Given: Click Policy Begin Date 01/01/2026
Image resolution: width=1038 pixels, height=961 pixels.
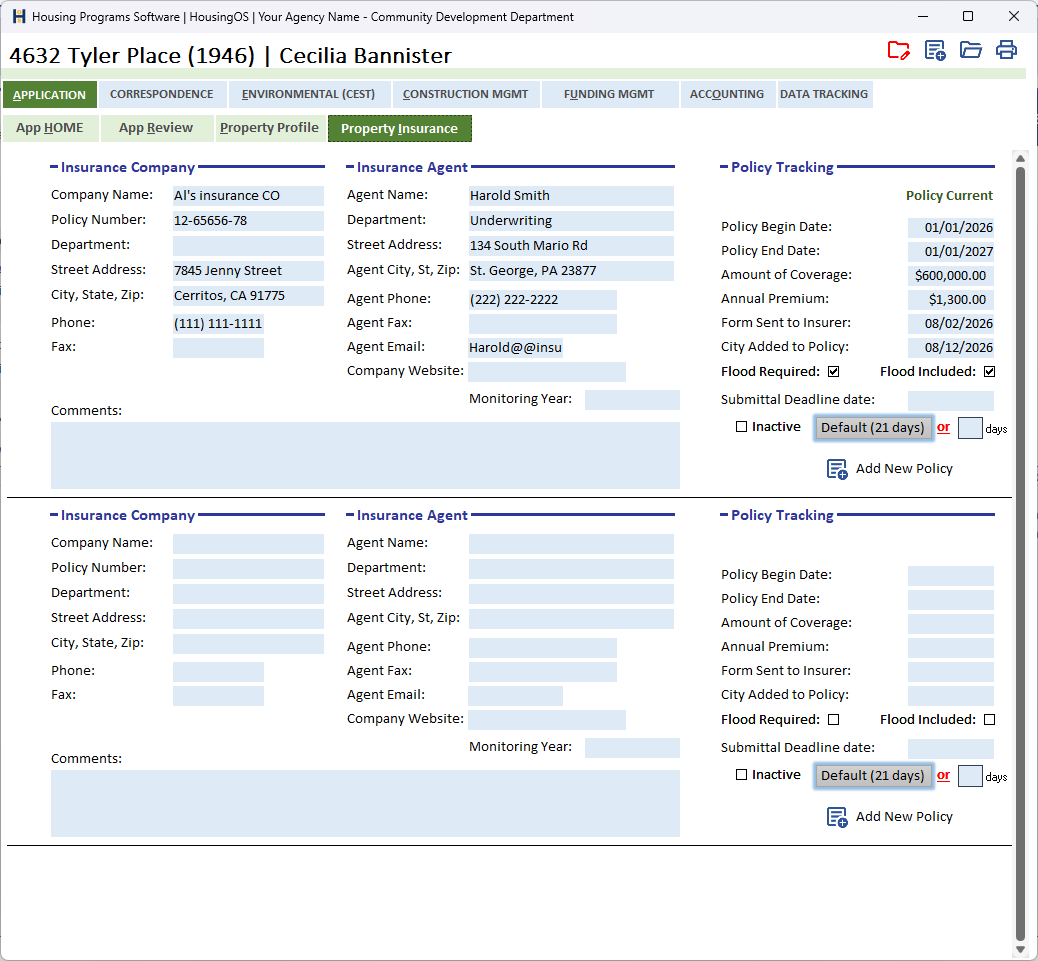Looking at the screenshot, I should click(951, 228).
